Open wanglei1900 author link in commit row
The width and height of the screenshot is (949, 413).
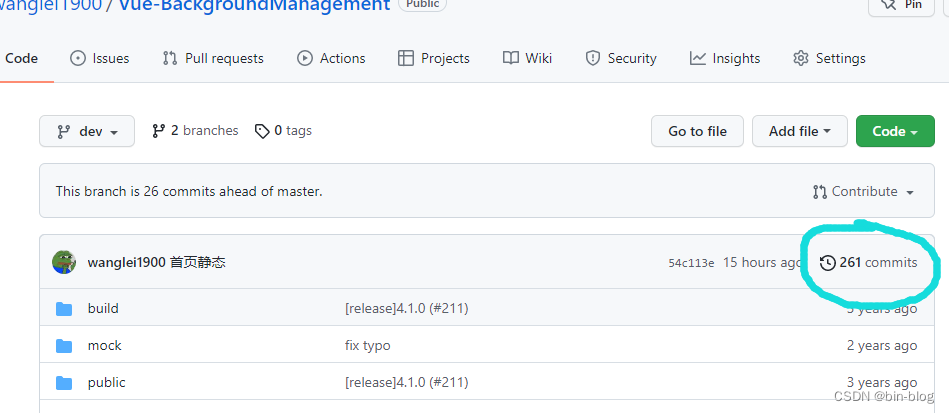pyautogui.click(x=126, y=263)
